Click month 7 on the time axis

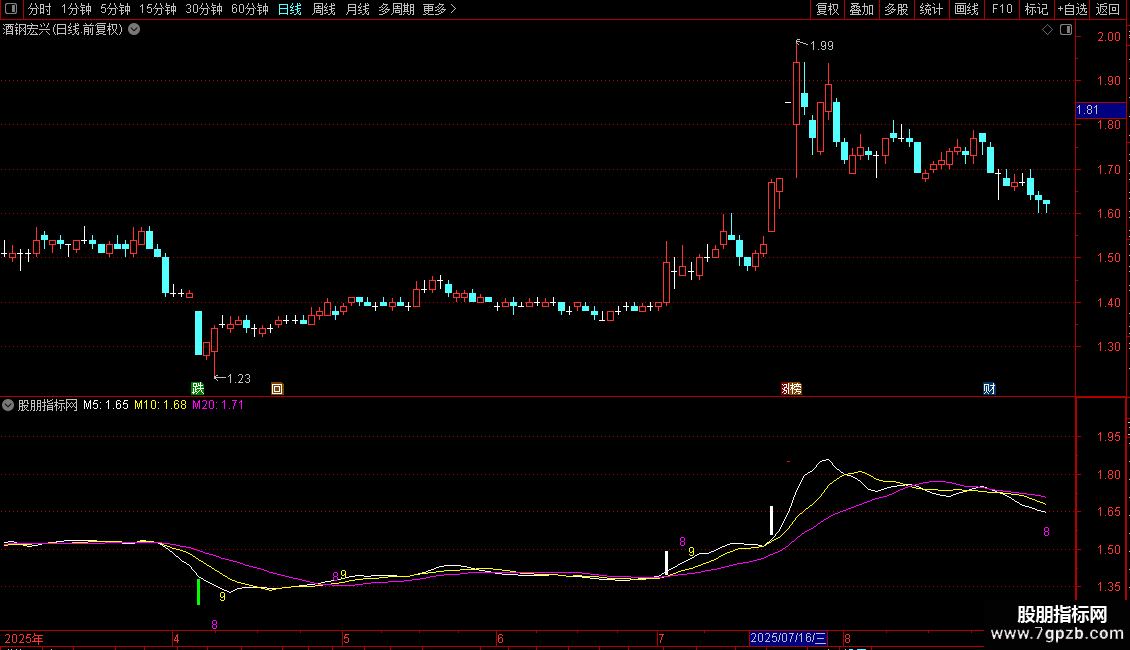pos(661,638)
